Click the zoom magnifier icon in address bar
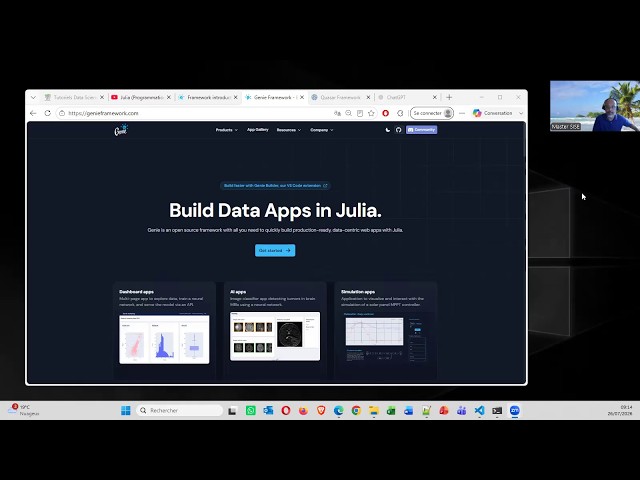Screen dimensions: 640x480 (348, 113)
